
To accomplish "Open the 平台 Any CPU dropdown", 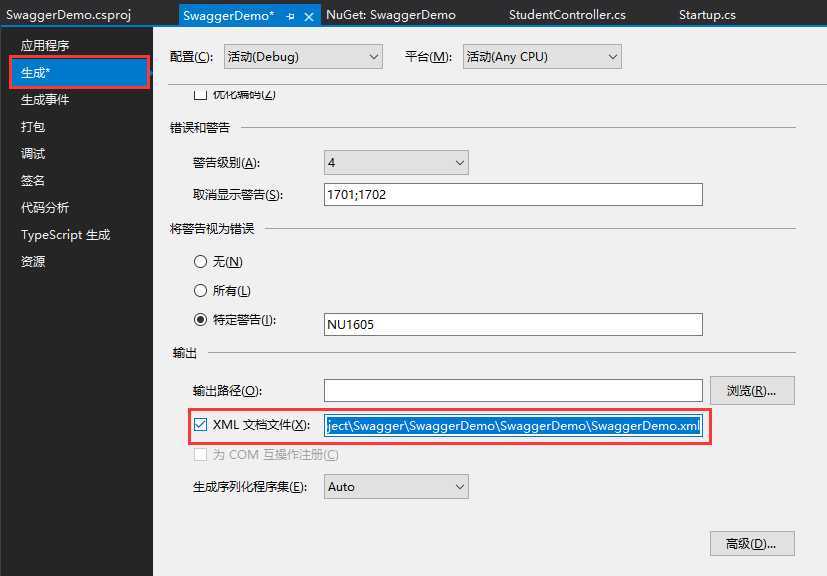I will tap(542, 56).
